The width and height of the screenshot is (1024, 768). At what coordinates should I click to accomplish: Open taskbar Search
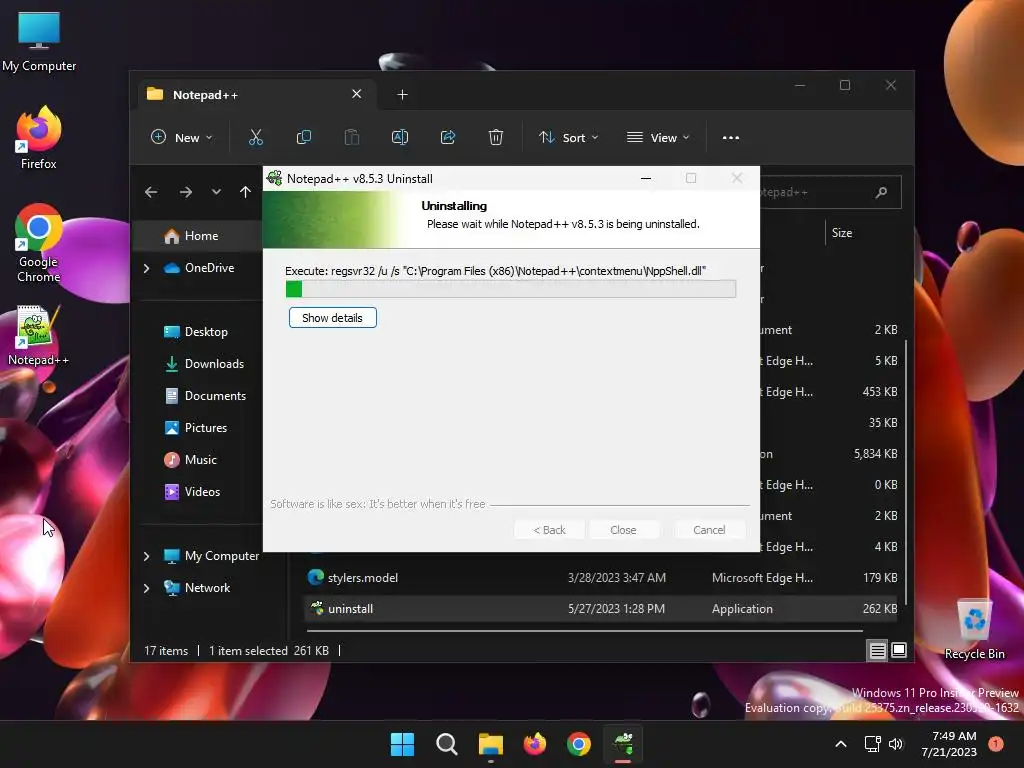[x=447, y=744]
